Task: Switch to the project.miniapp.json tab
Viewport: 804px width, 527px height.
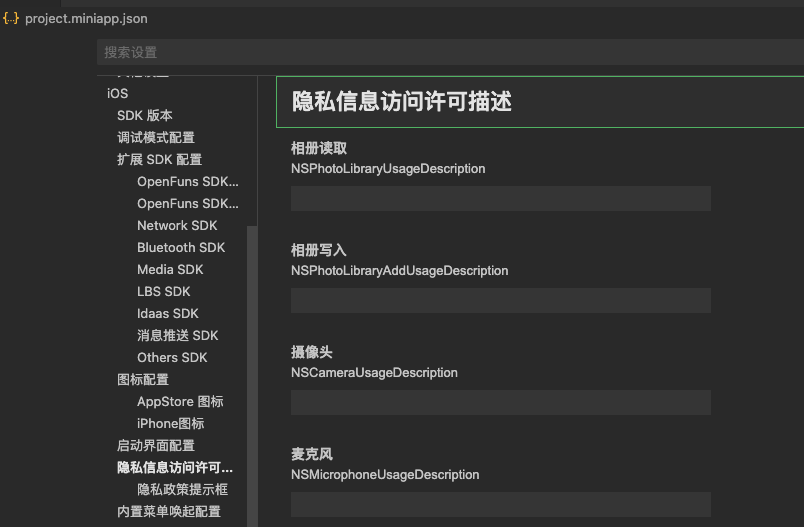Action: tap(85, 19)
